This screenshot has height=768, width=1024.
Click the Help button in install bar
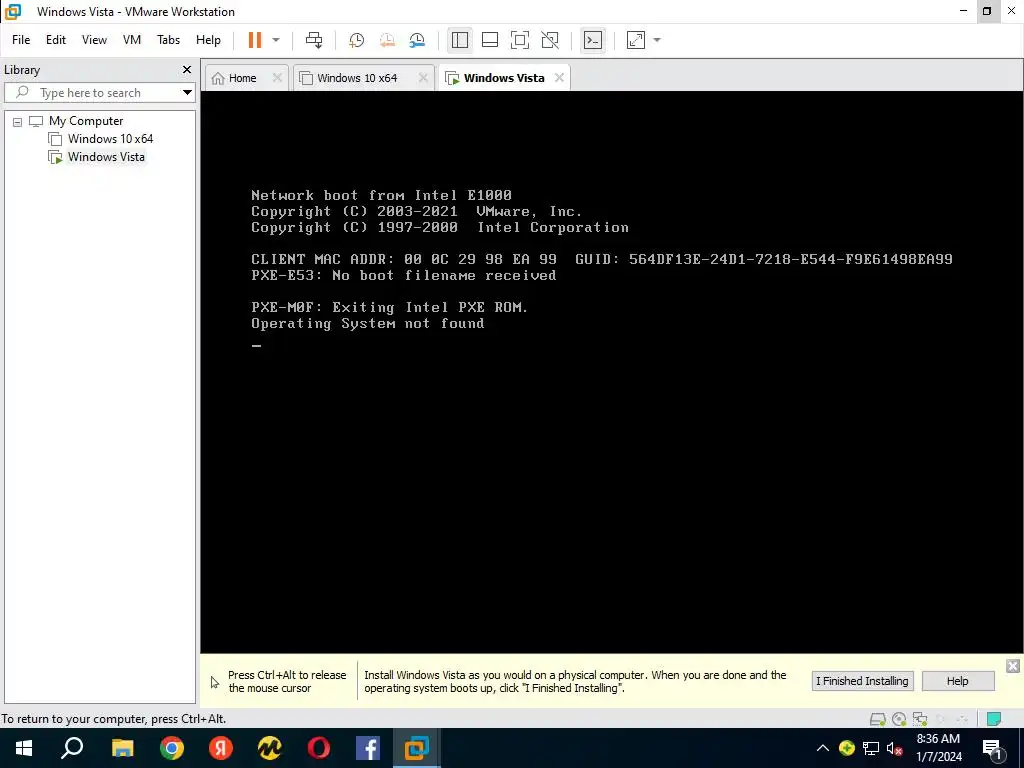(957, 681)
